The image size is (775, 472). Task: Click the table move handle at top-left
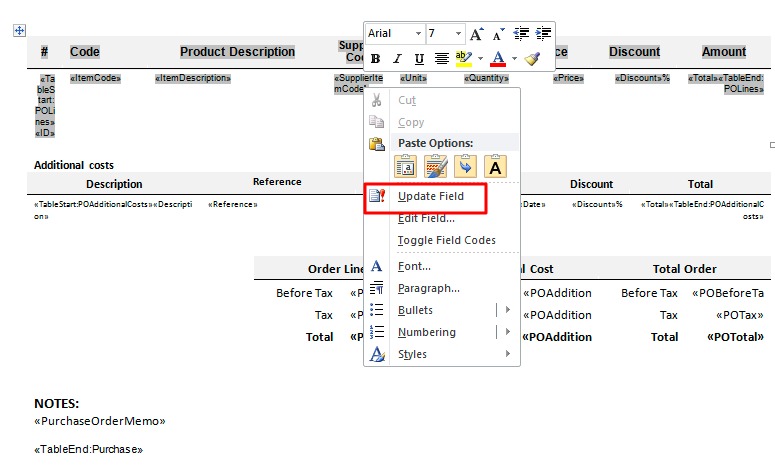18,31
